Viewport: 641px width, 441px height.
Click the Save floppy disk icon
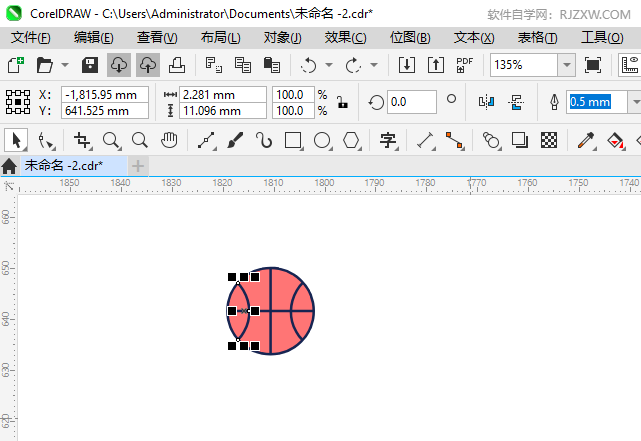coord(90,65)
